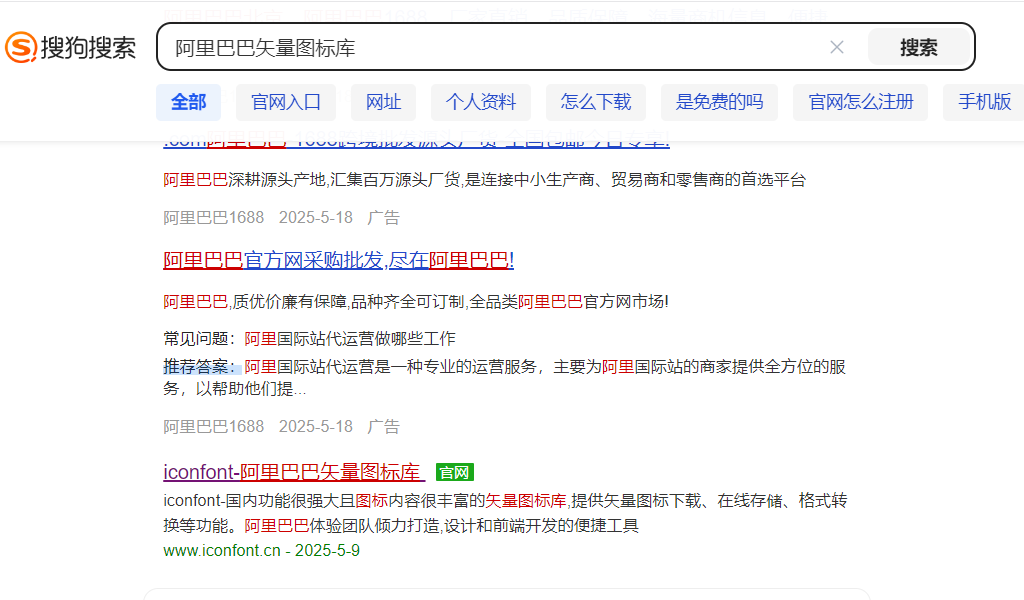
Task: Select the 是免费的吗 filter tab
Action: tap(719, 102)
